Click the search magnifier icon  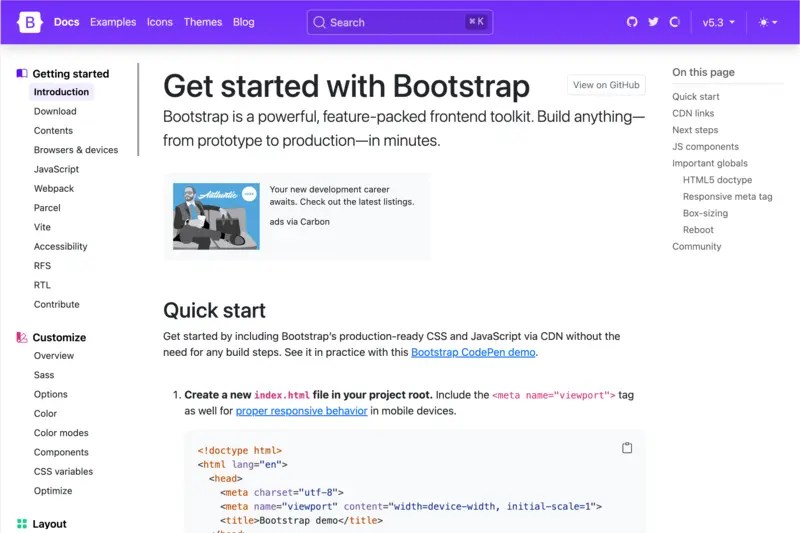[319, 22]
